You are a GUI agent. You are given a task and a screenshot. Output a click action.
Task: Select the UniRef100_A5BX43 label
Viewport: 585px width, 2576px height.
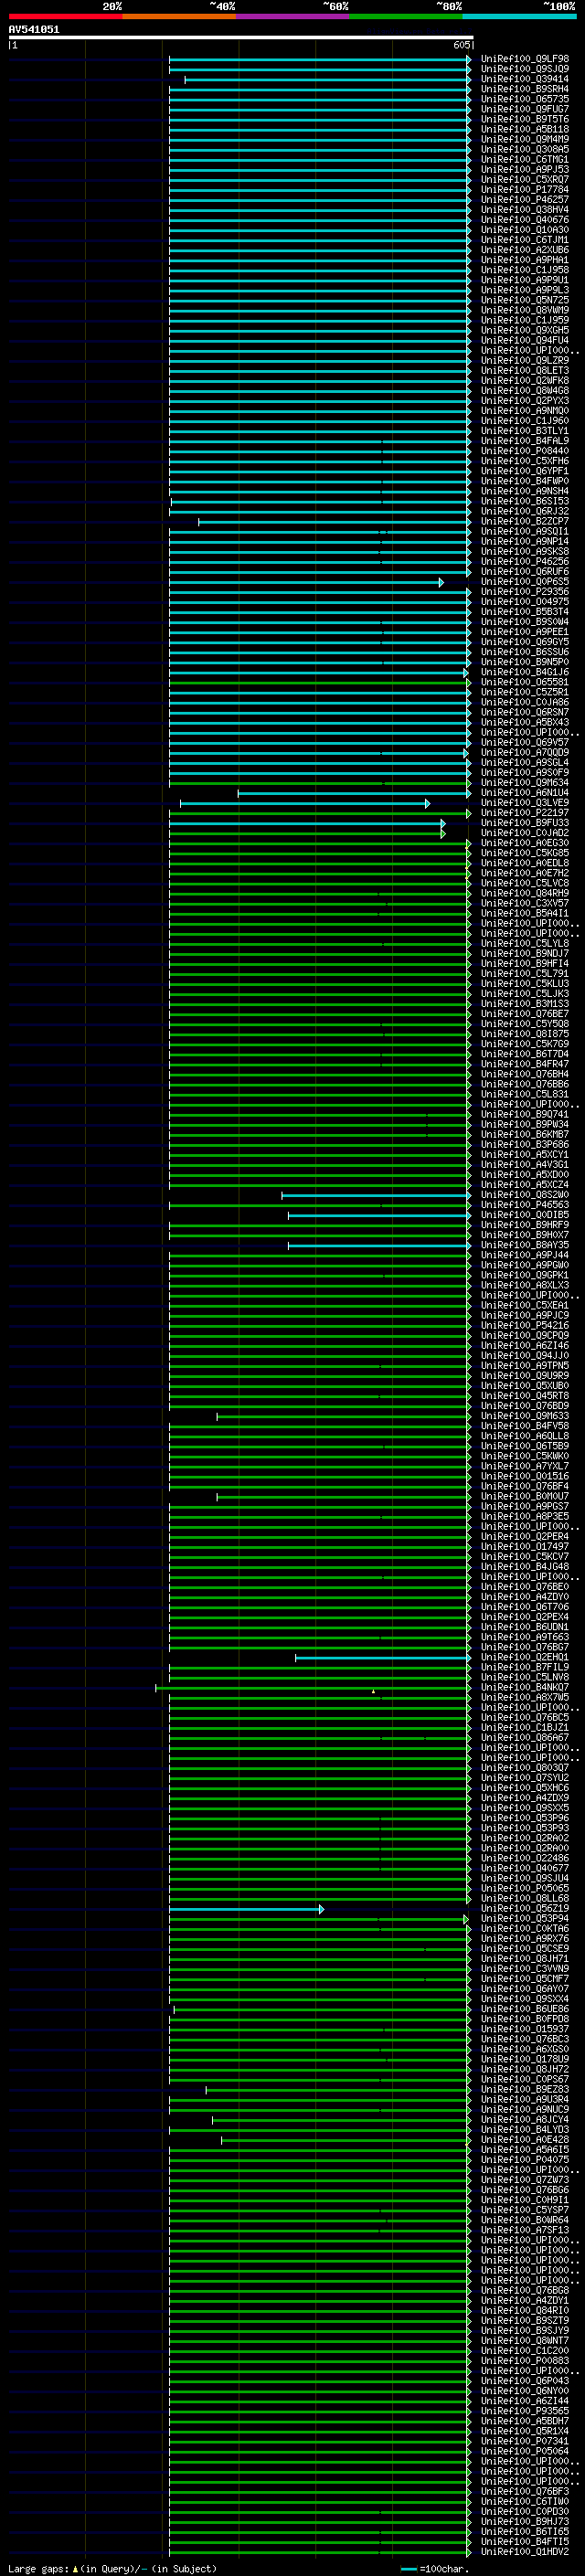pos(524,722)
